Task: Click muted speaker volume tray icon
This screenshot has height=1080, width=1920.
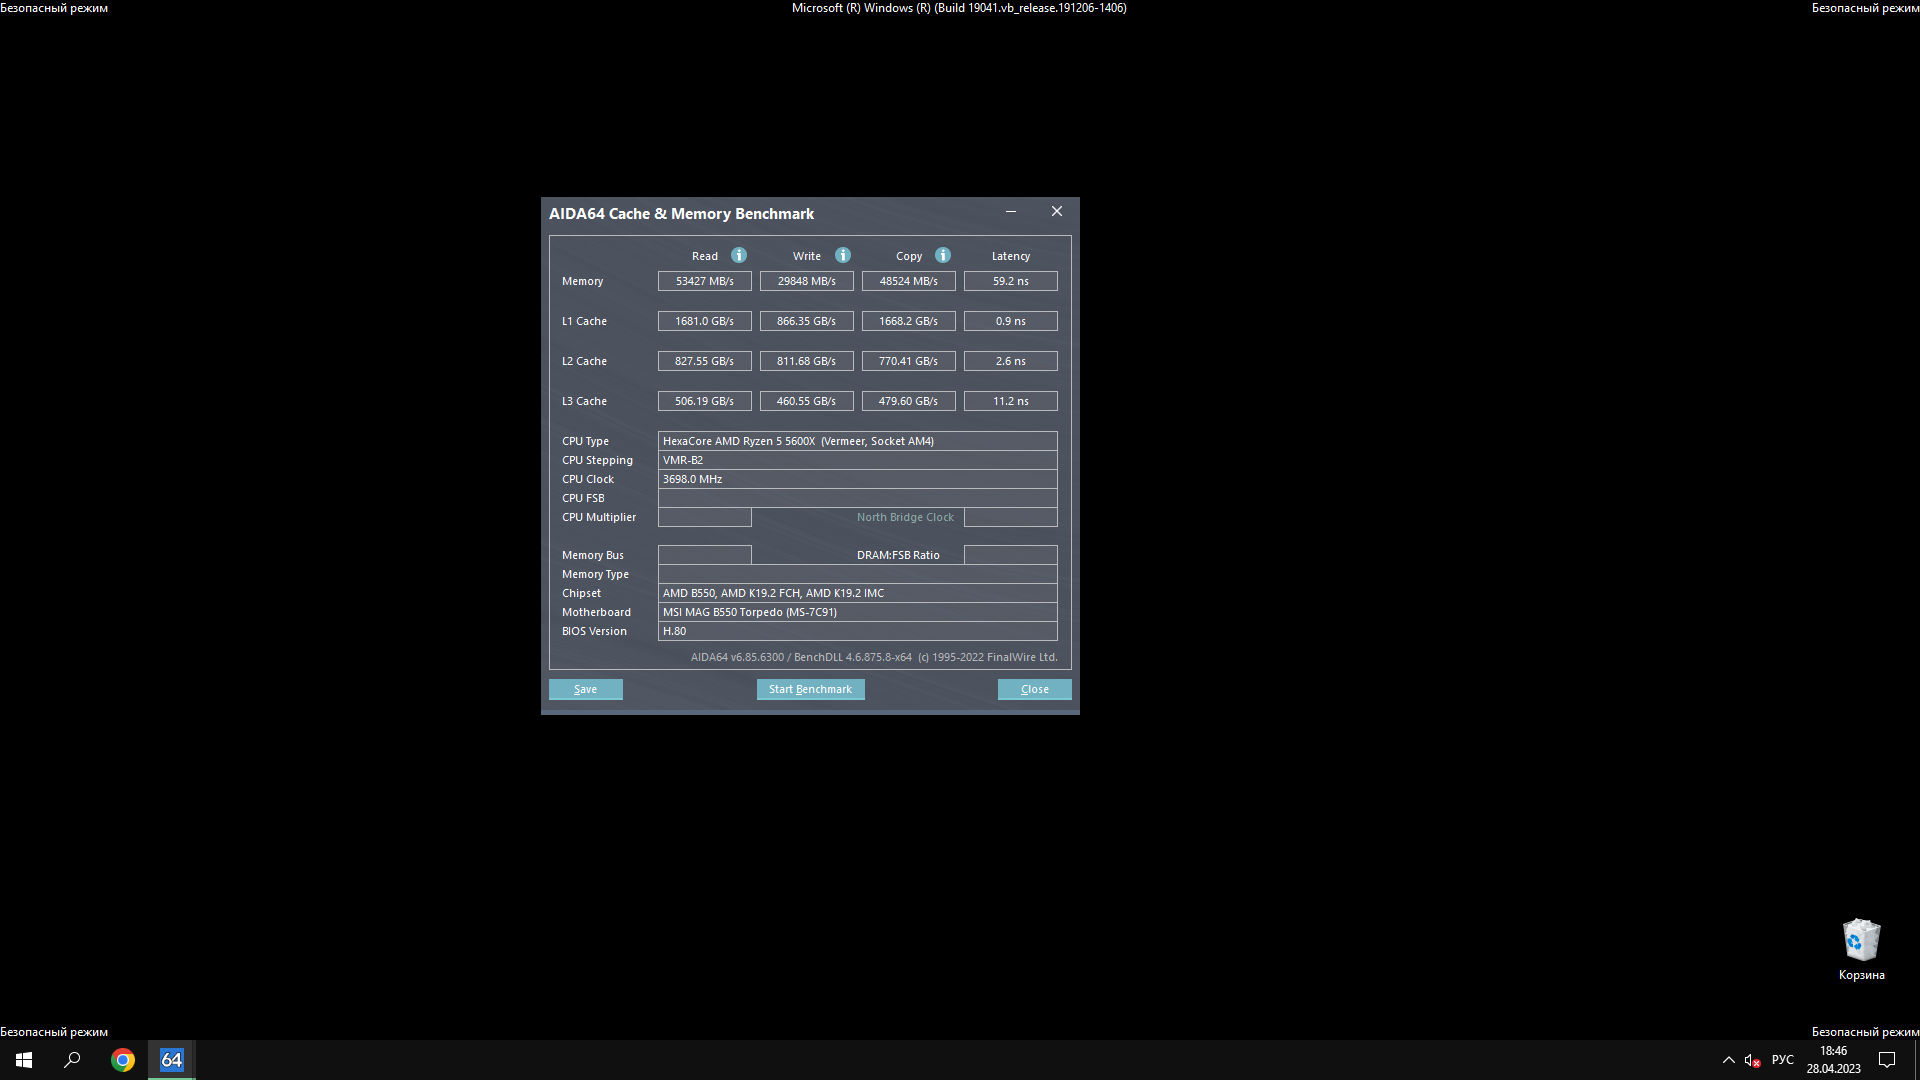Action: coord(1752,1060)
